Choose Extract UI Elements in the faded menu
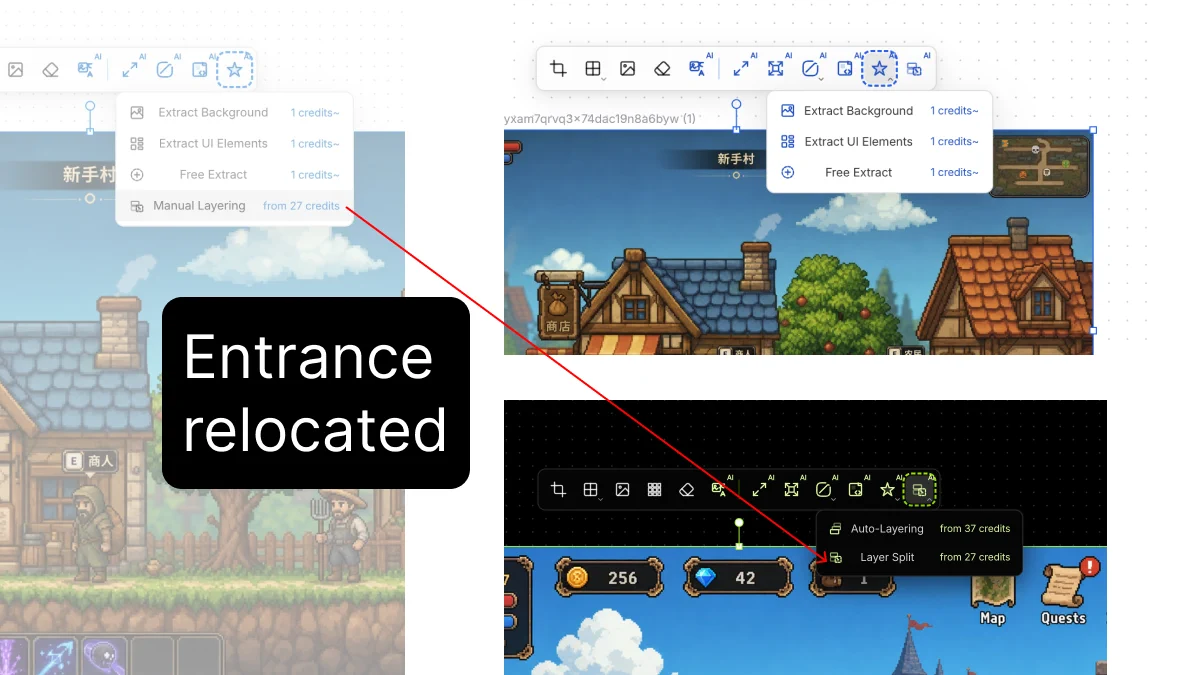 [x=235, y=144]
